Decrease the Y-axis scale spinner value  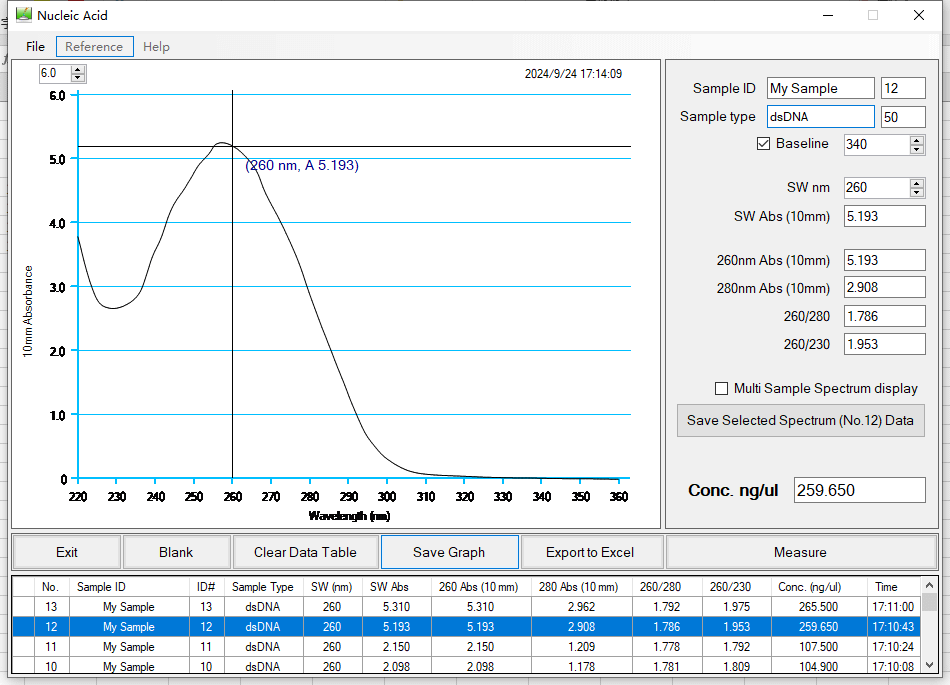(79, 78)
